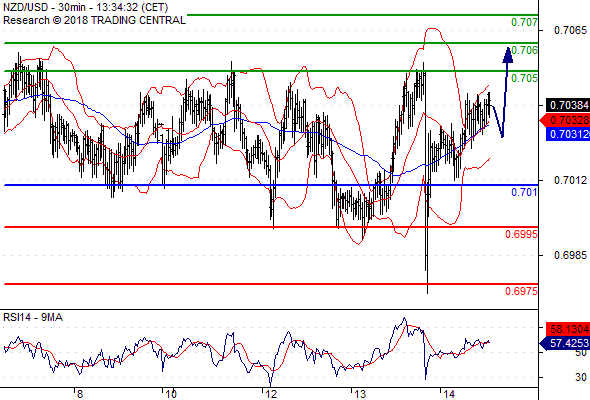Click the 0.7012 price axis value
This screenshot has height=400, width=590.
pyautogui.click(x=570, y=181)
